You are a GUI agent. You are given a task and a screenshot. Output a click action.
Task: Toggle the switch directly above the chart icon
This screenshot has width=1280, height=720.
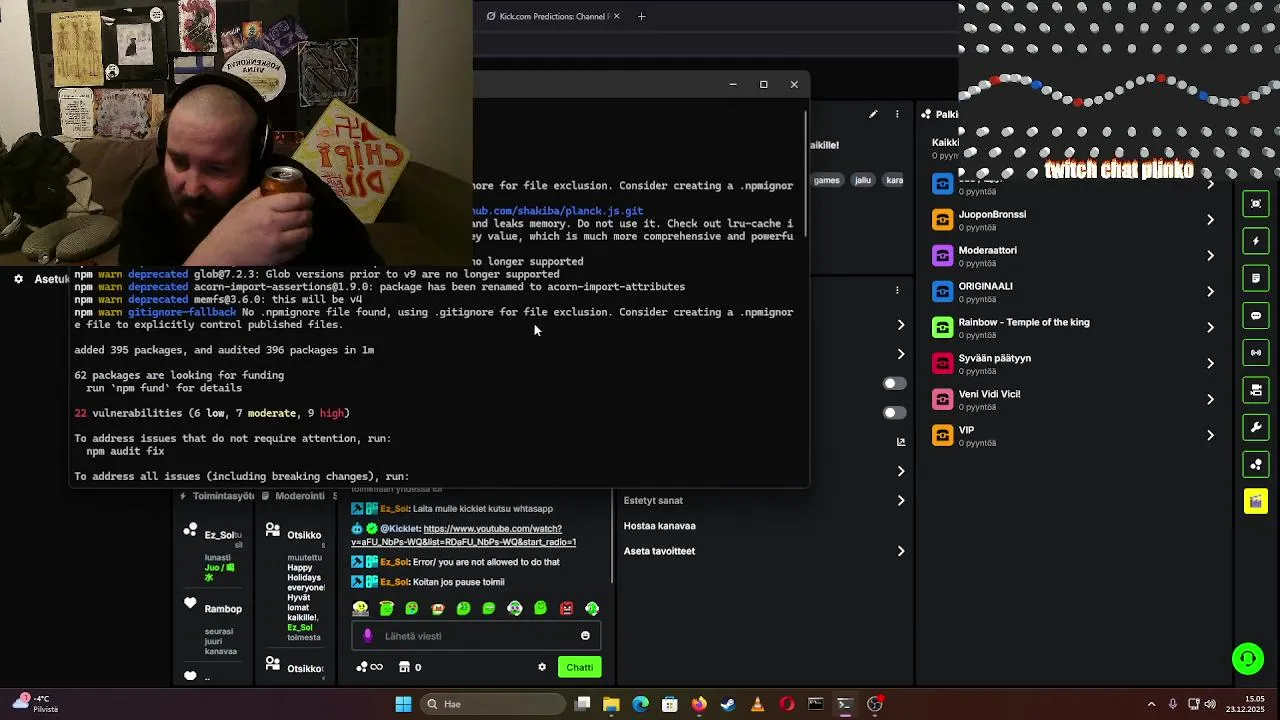894,412
